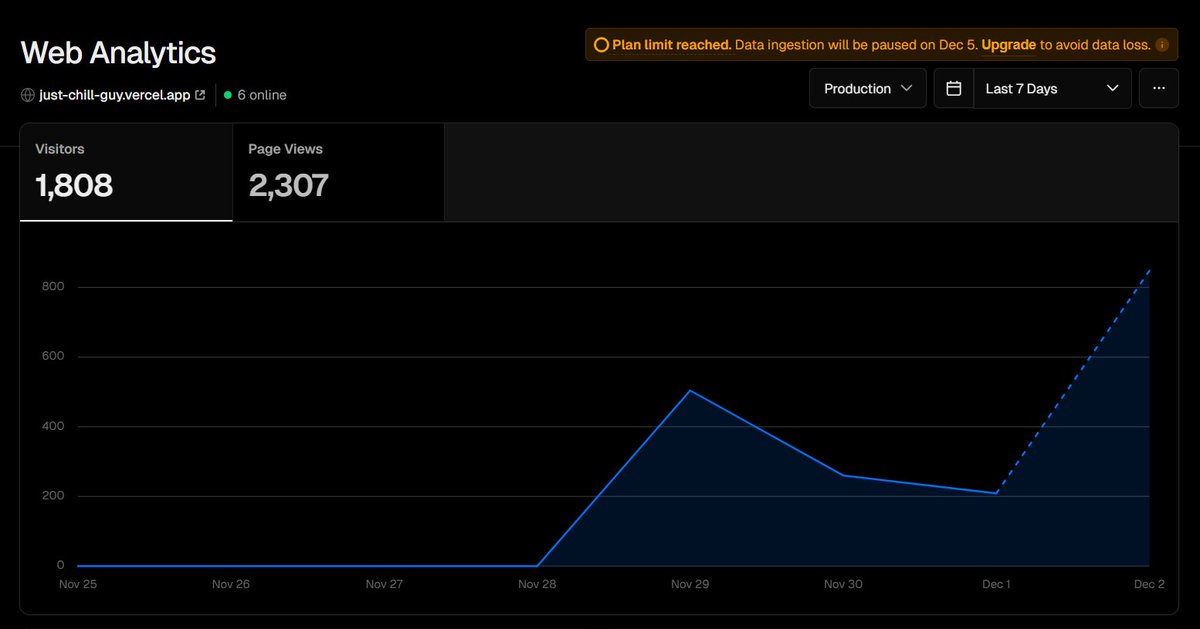Click the 6 online label
Viewport: 1200px width, 629px height.
pyautogui.click(x=262, y=95)
